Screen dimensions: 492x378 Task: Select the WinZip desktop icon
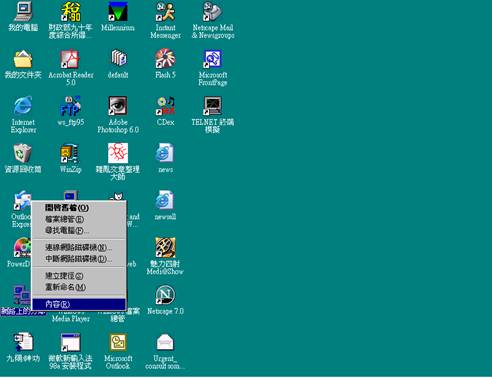pos(71,153)
